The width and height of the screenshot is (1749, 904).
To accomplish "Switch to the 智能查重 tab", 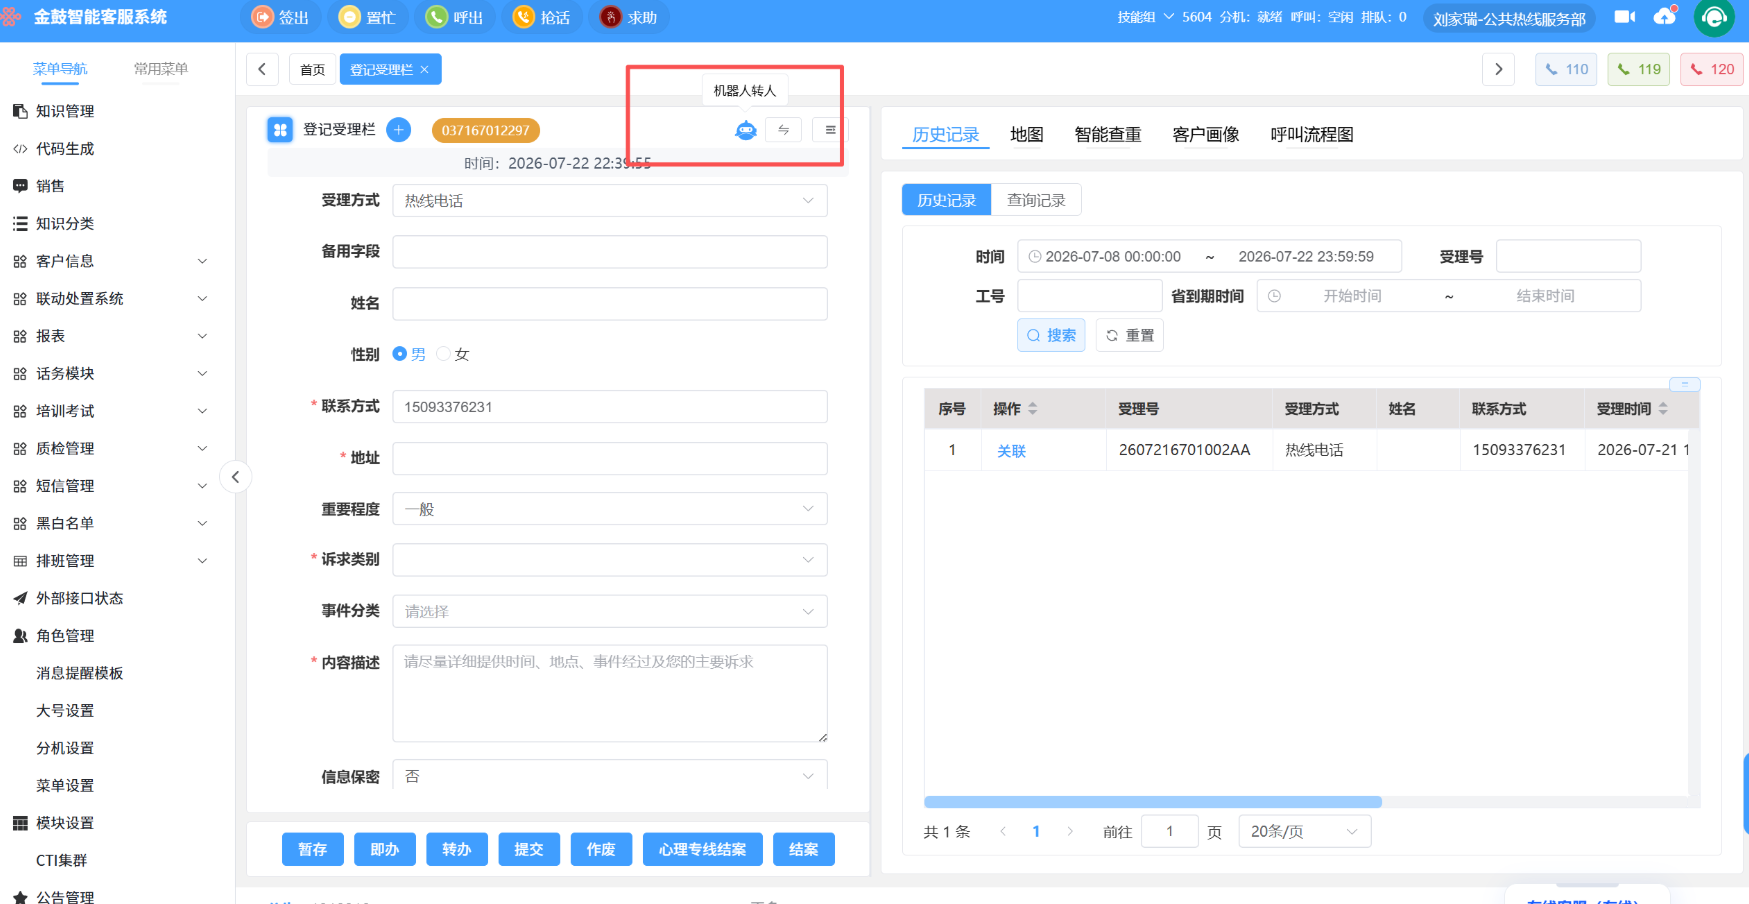I will [1108, 135].
